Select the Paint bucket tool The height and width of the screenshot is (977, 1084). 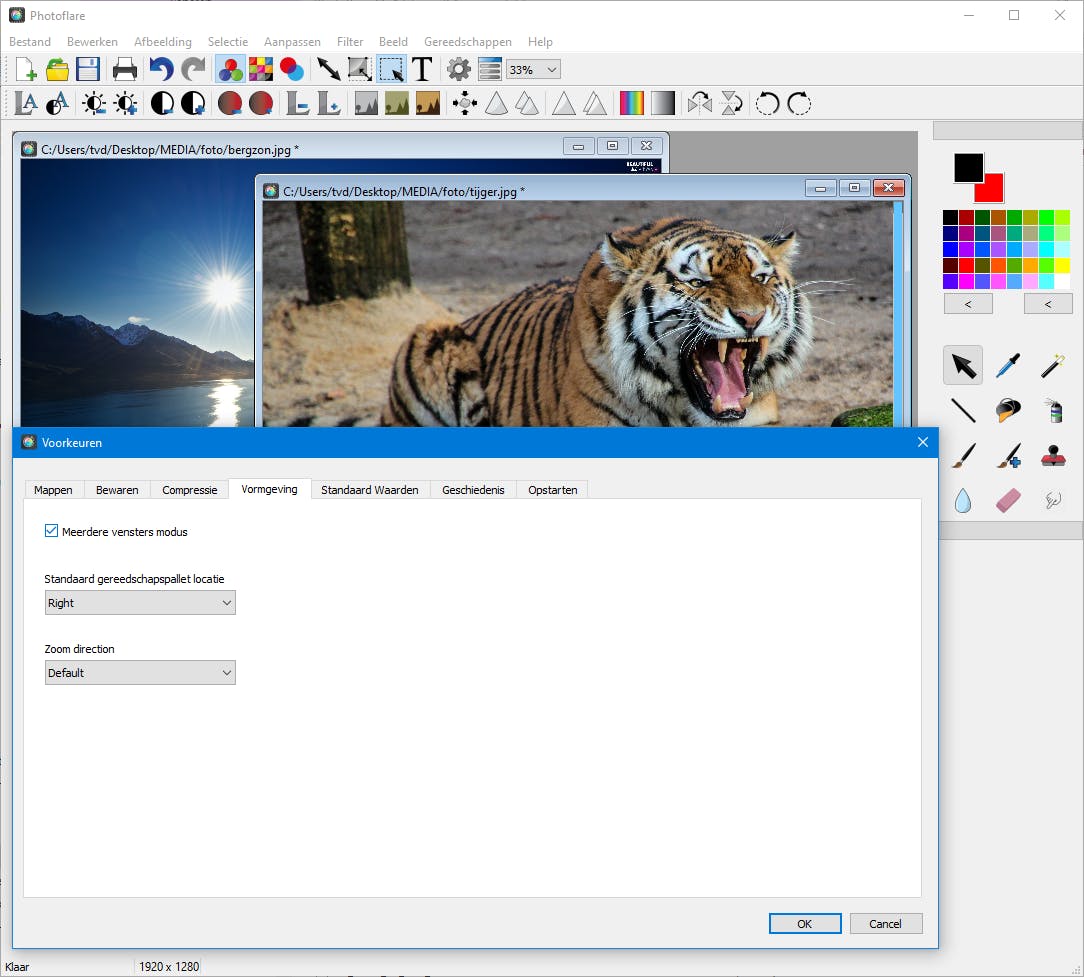1008,410
